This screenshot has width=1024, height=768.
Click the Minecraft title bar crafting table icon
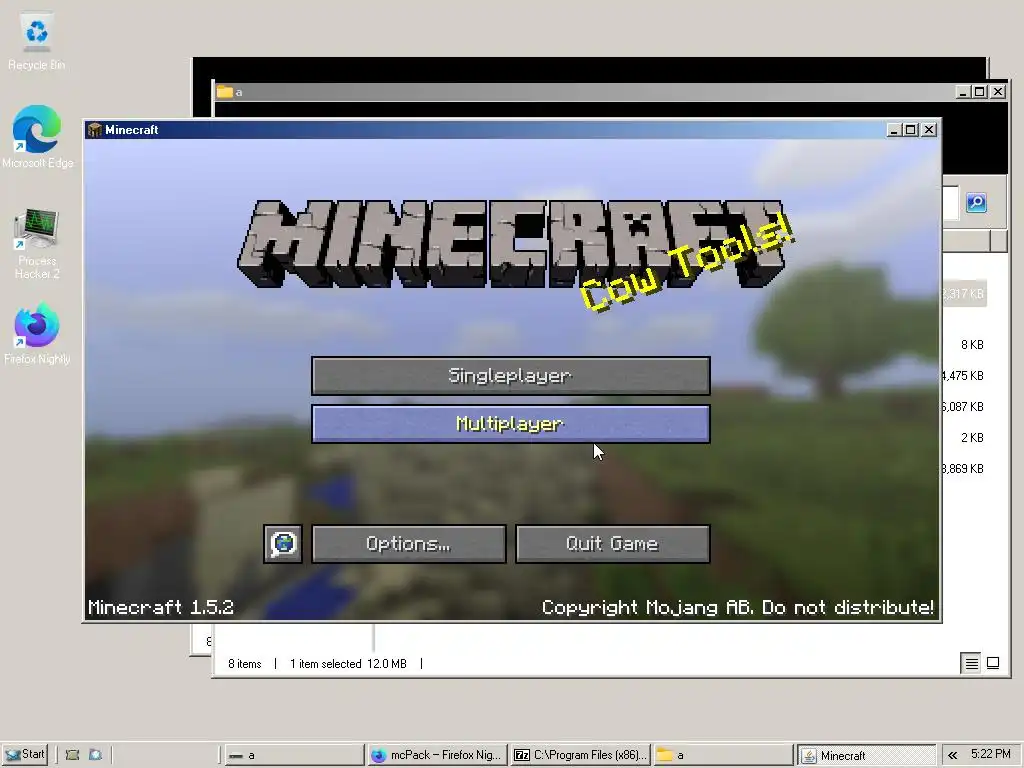coord(95,130)
